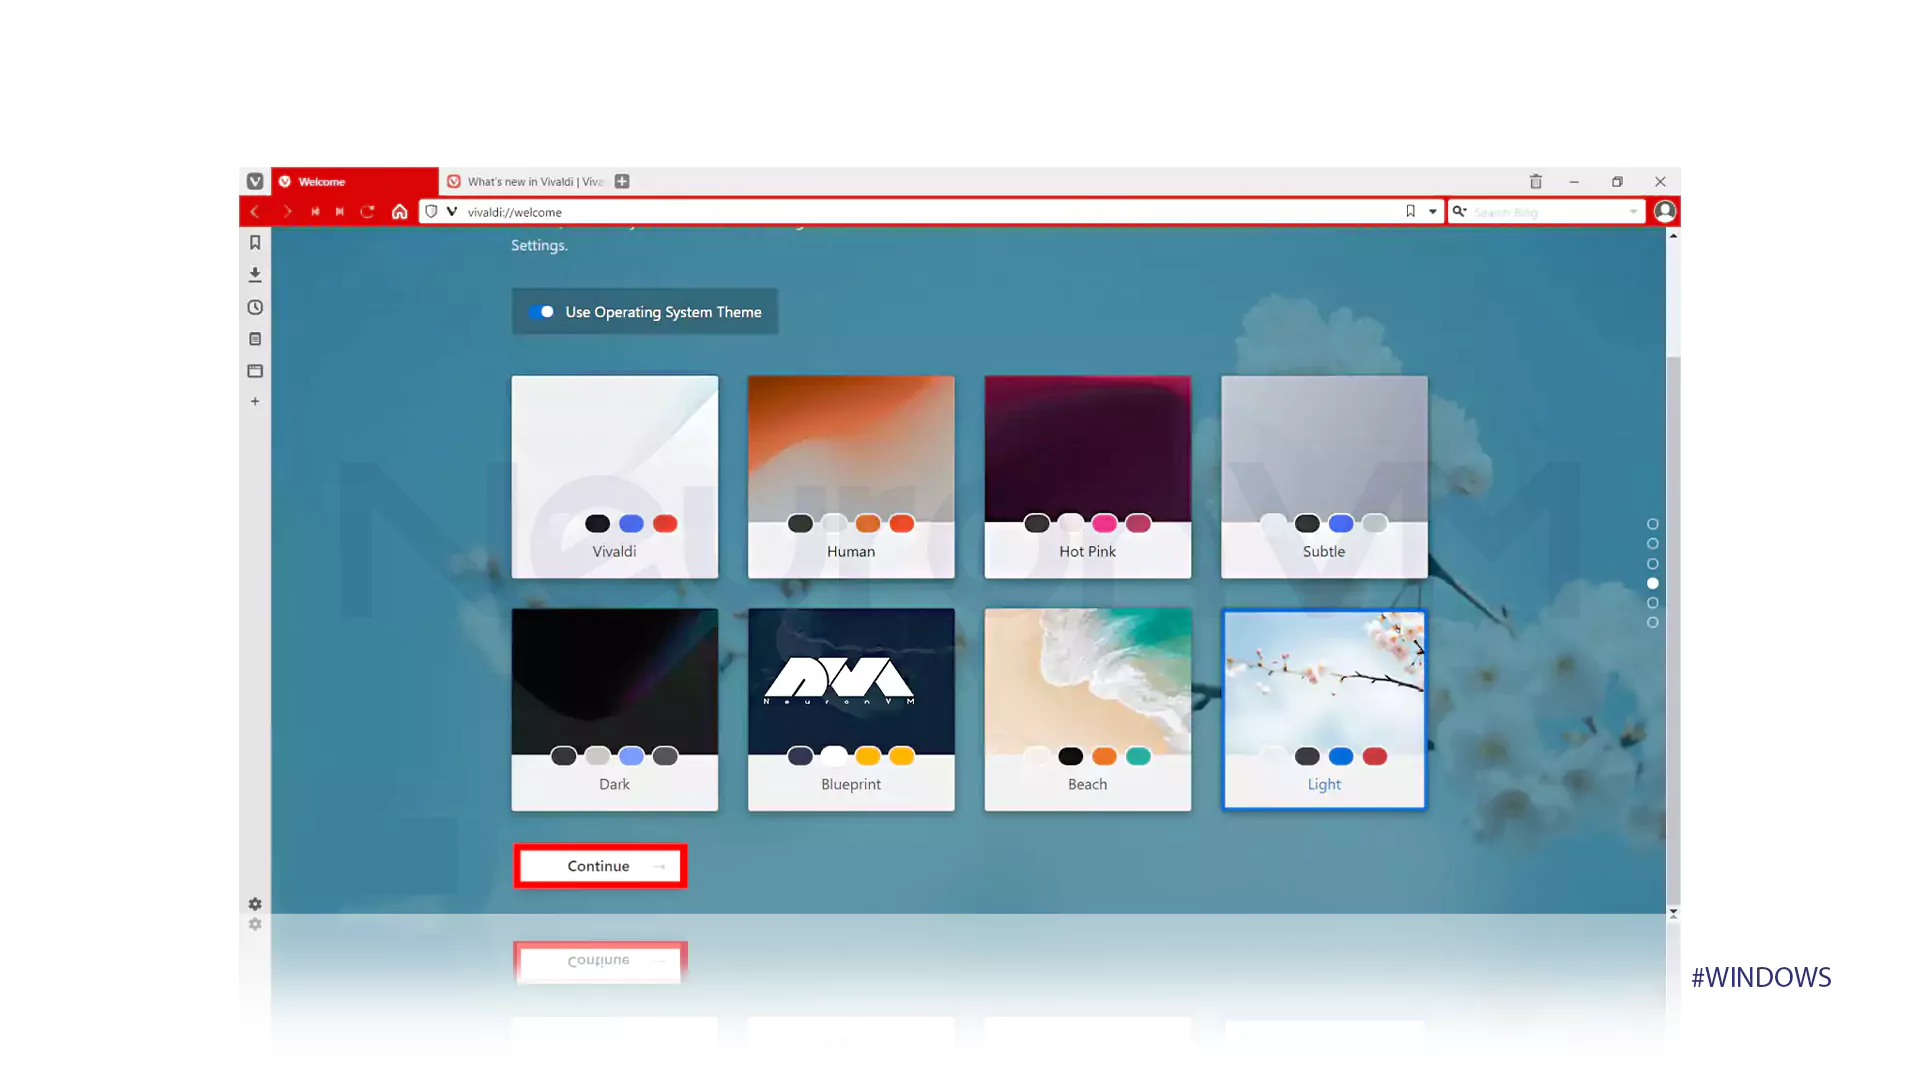
Task: Click the Search Bing input field
Action: click(1548, 212)
